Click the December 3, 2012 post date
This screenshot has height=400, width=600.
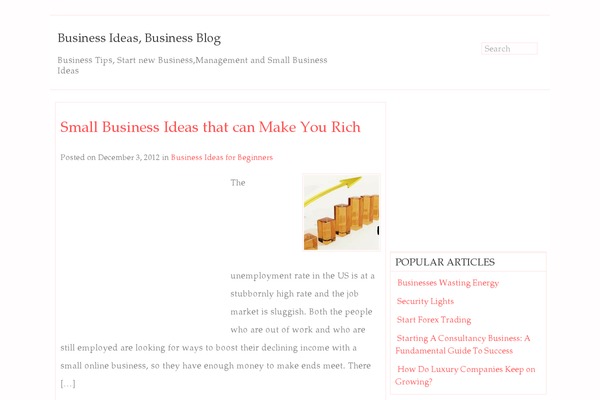[129, 157]
